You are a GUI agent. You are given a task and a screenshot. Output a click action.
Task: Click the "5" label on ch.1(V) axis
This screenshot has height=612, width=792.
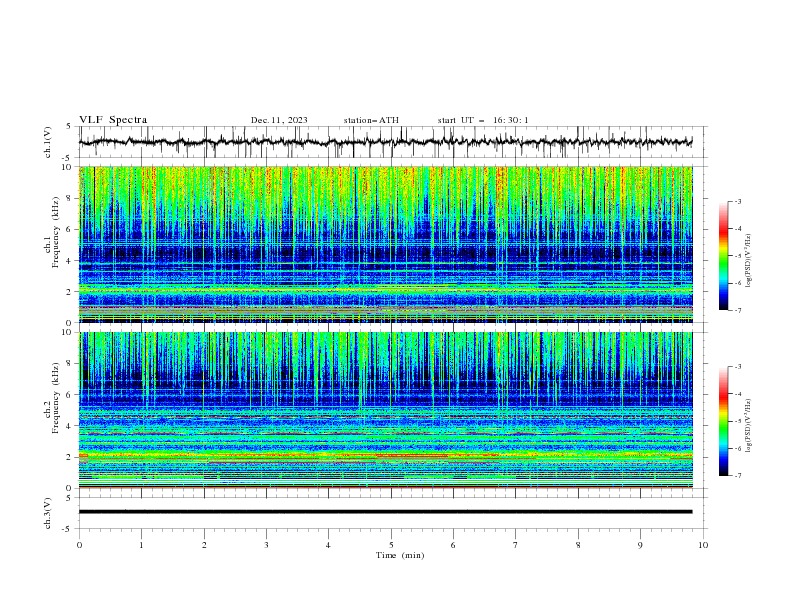tap(70, 126)
